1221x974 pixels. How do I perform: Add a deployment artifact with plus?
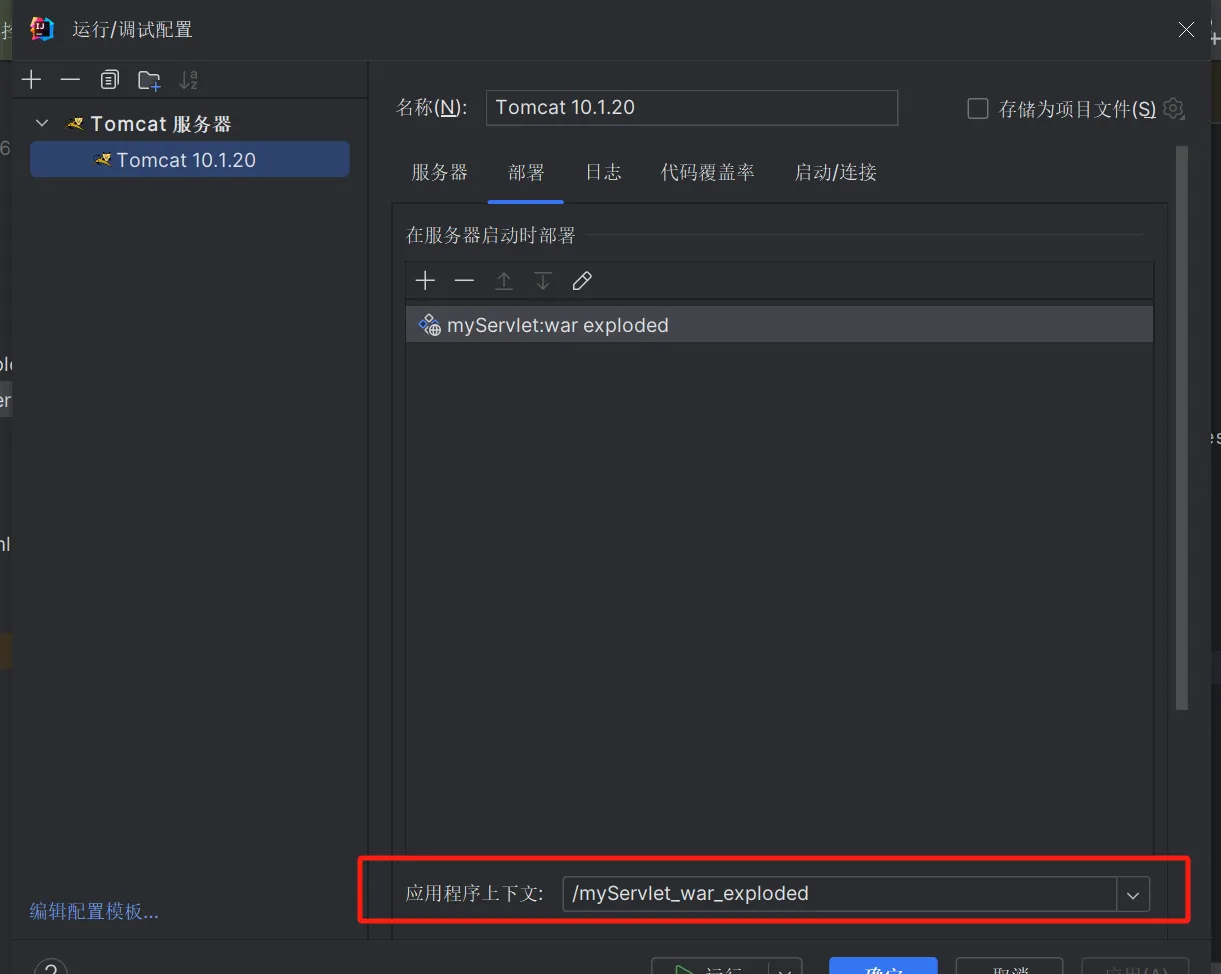coord(425,281)
